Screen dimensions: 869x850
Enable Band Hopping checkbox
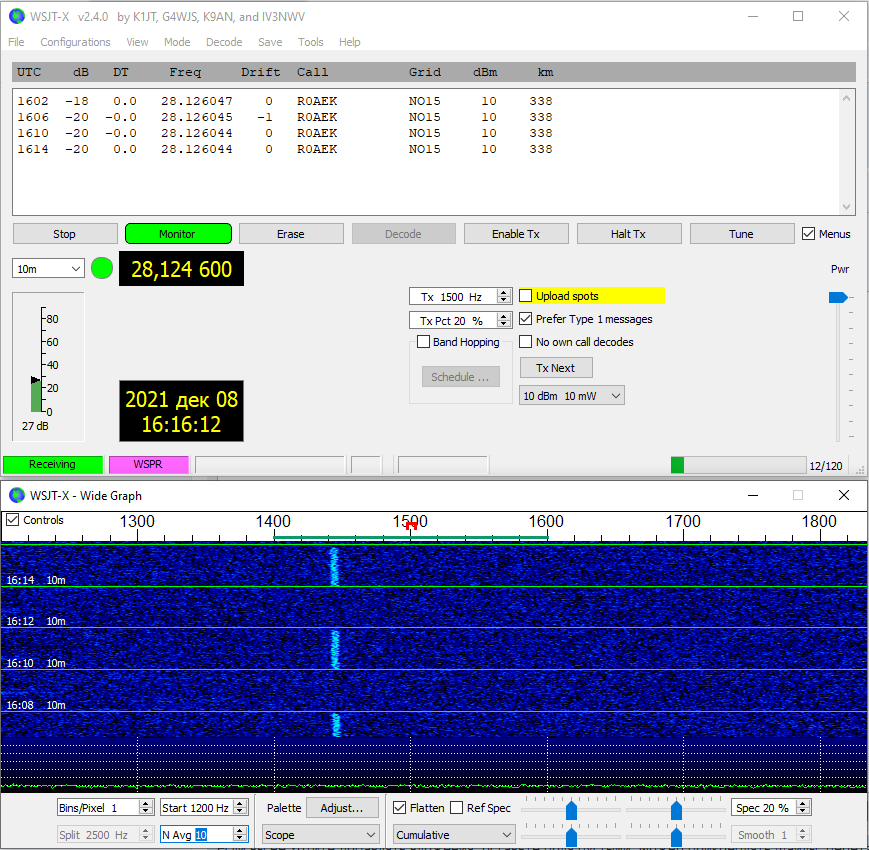423,341
